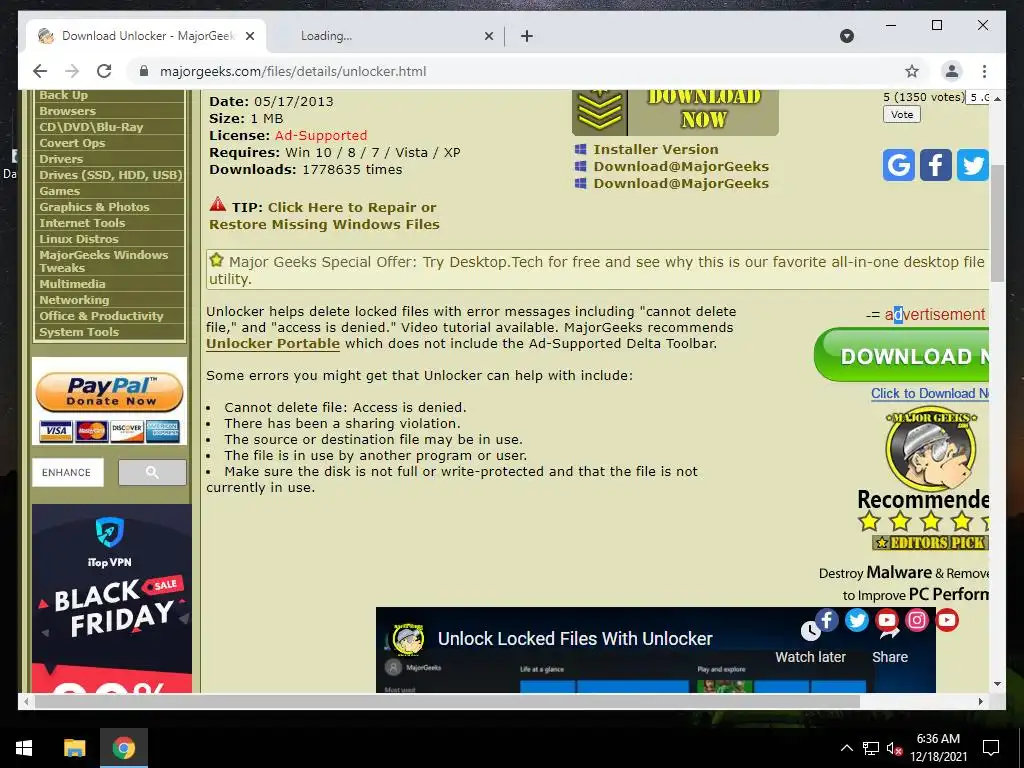
Task: Click the Click to Download ad link
Action: point(930,393)
